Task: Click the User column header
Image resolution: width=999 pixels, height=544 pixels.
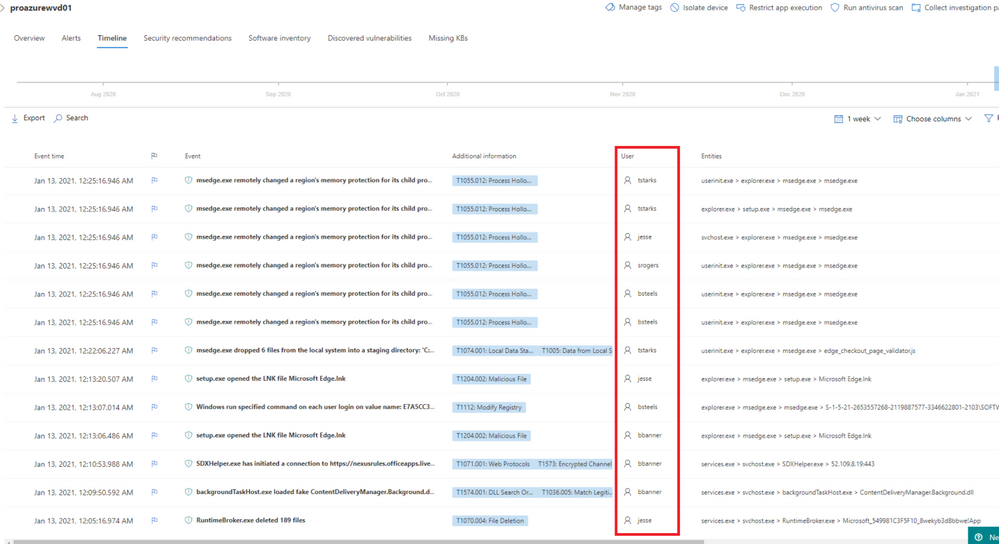Action: (628, 156)
